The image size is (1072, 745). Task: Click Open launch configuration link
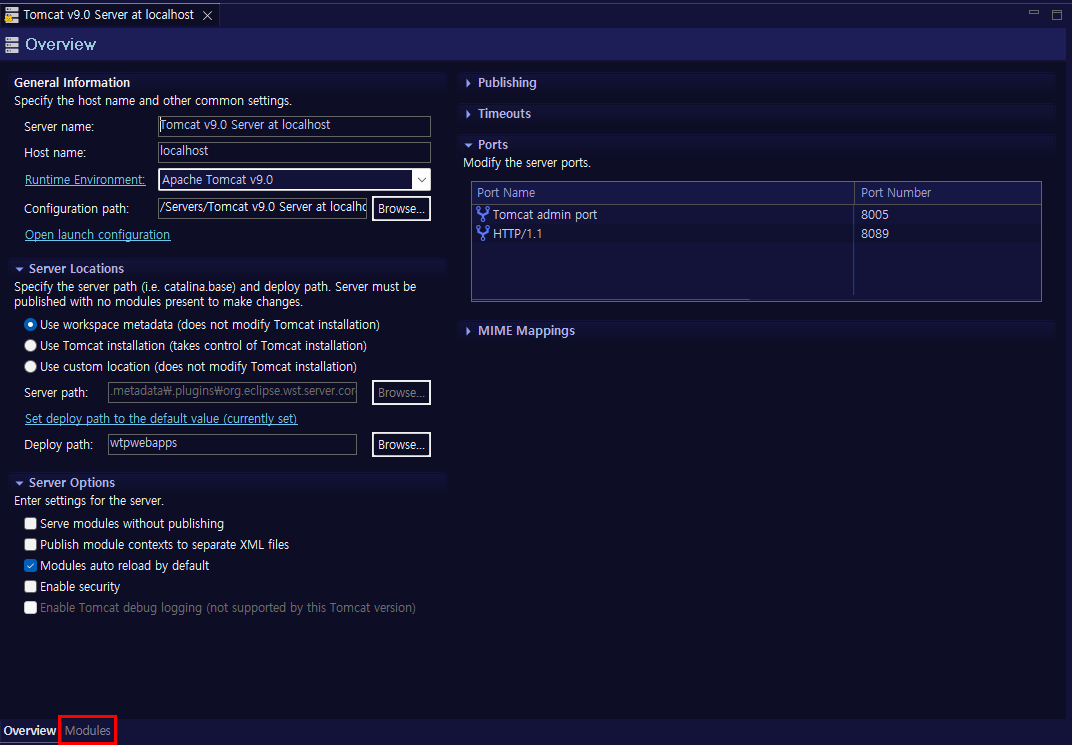click(x=98, y=234)
